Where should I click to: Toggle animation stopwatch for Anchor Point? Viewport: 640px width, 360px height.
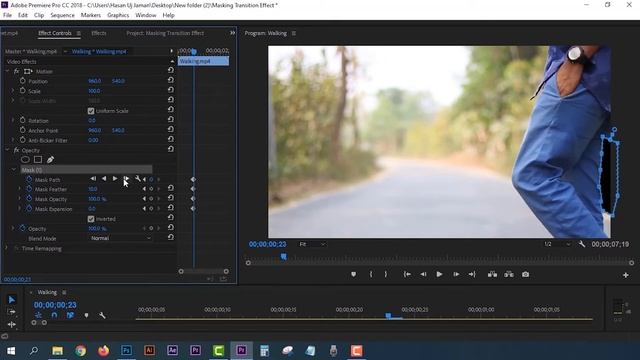click(x=22, y=130)
